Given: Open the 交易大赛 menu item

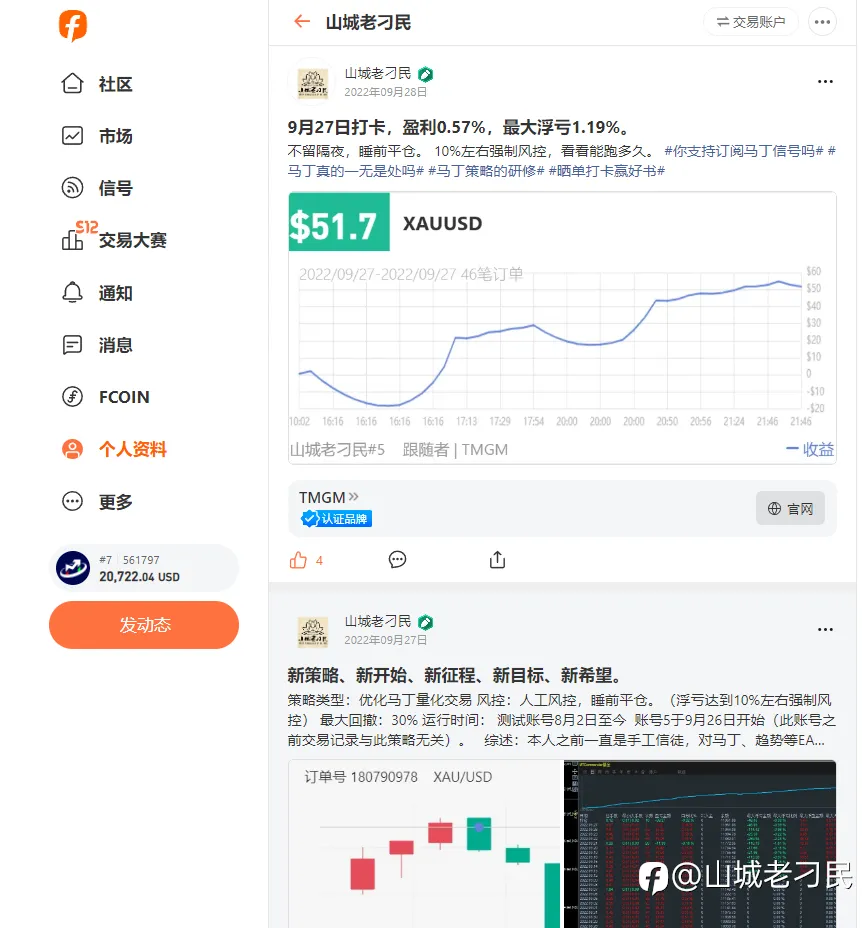Looking at the screenshot, I should coord(114,239).
